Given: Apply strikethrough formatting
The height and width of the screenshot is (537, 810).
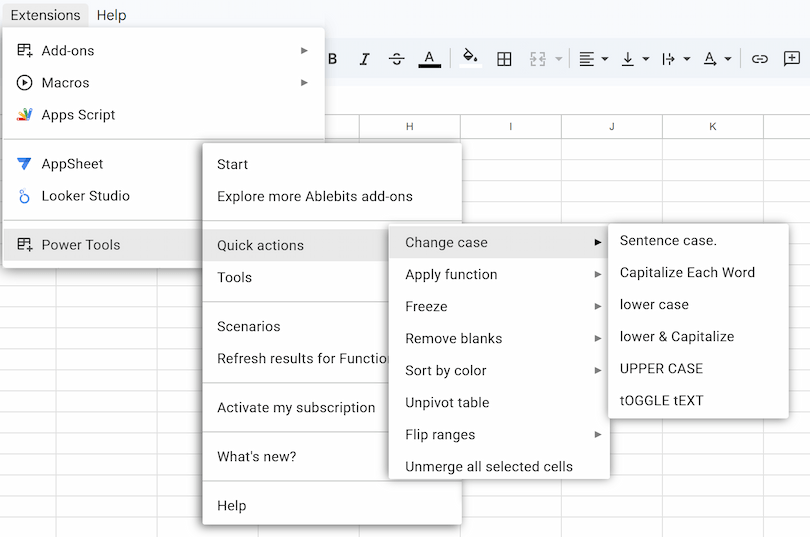Looking at the screenshot, I should coord(396,59).
